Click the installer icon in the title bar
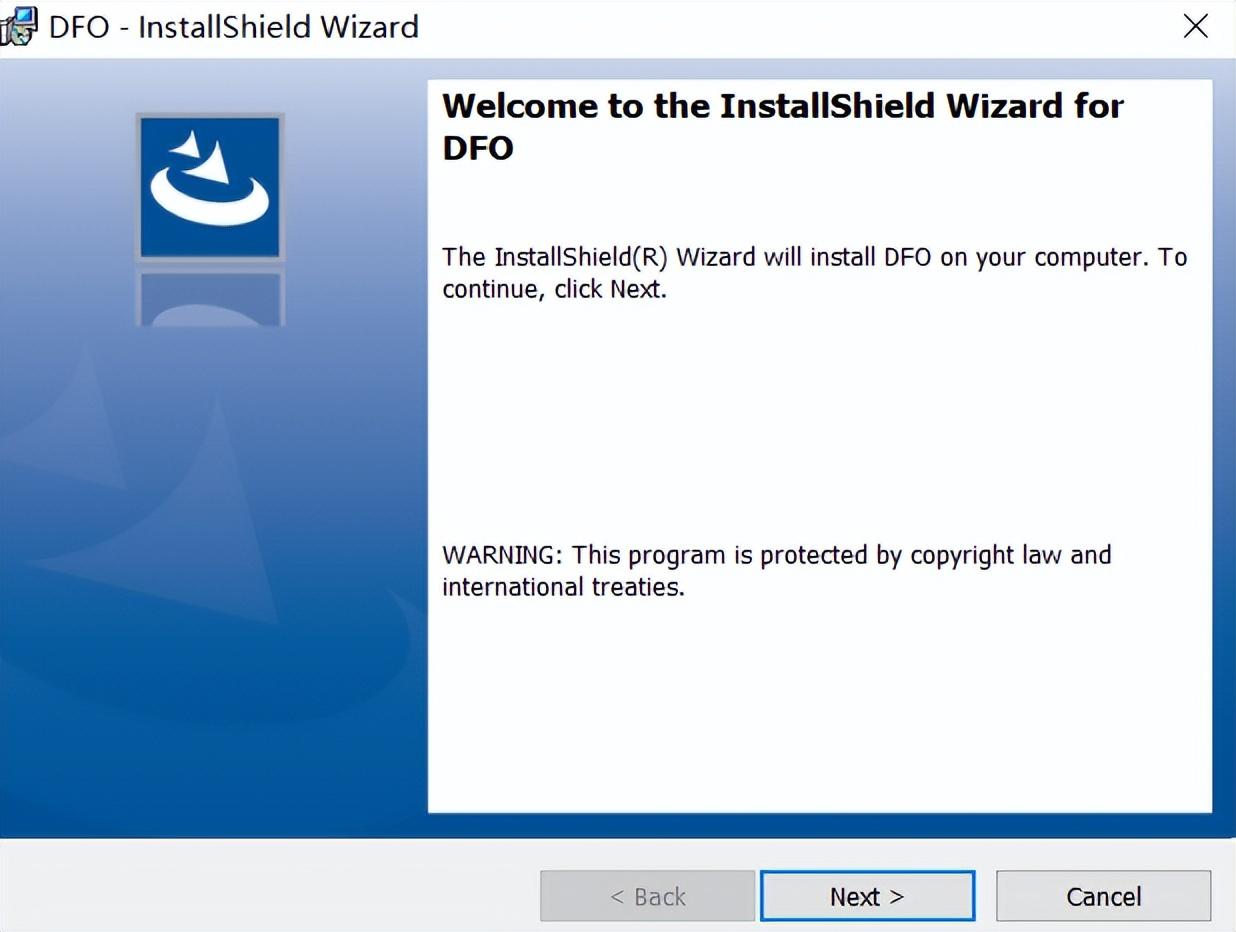Screen dimensions: 1236x932 [x=18, y=27]
